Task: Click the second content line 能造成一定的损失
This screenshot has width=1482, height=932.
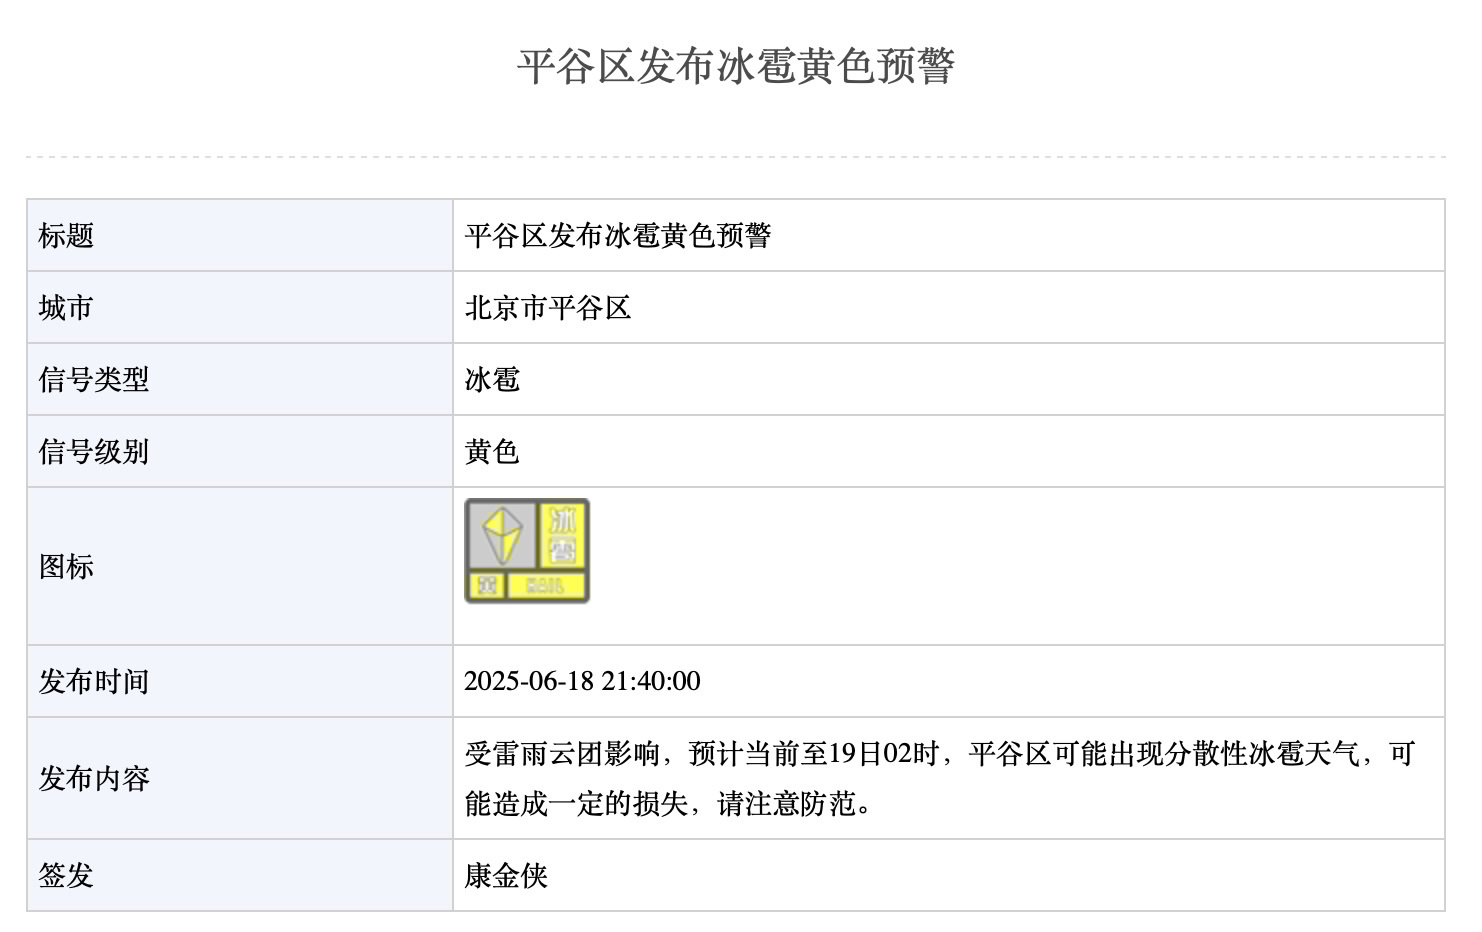Action: (x=668, y=804)
